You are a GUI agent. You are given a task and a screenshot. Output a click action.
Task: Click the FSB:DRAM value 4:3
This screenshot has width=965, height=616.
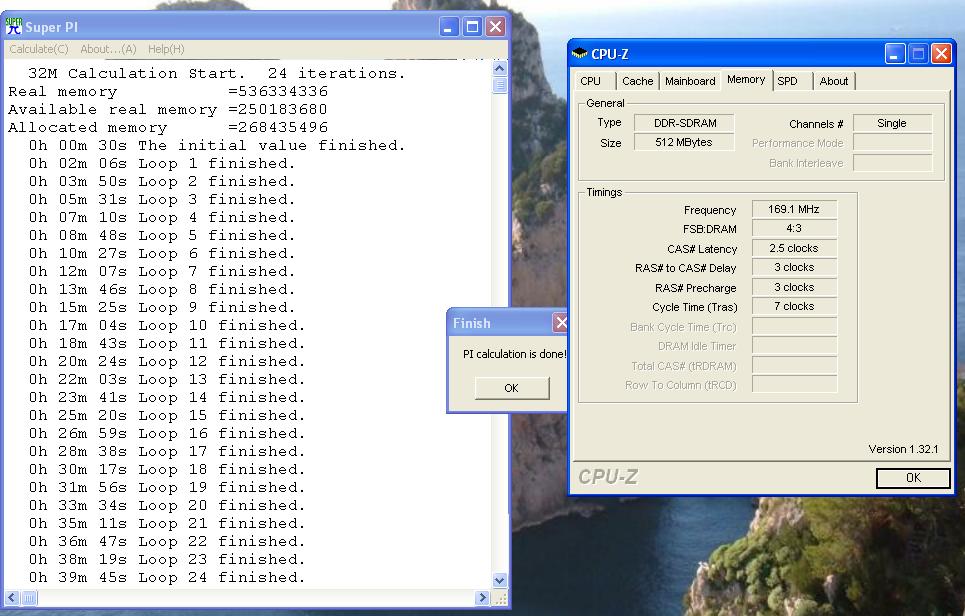(794, 228)
